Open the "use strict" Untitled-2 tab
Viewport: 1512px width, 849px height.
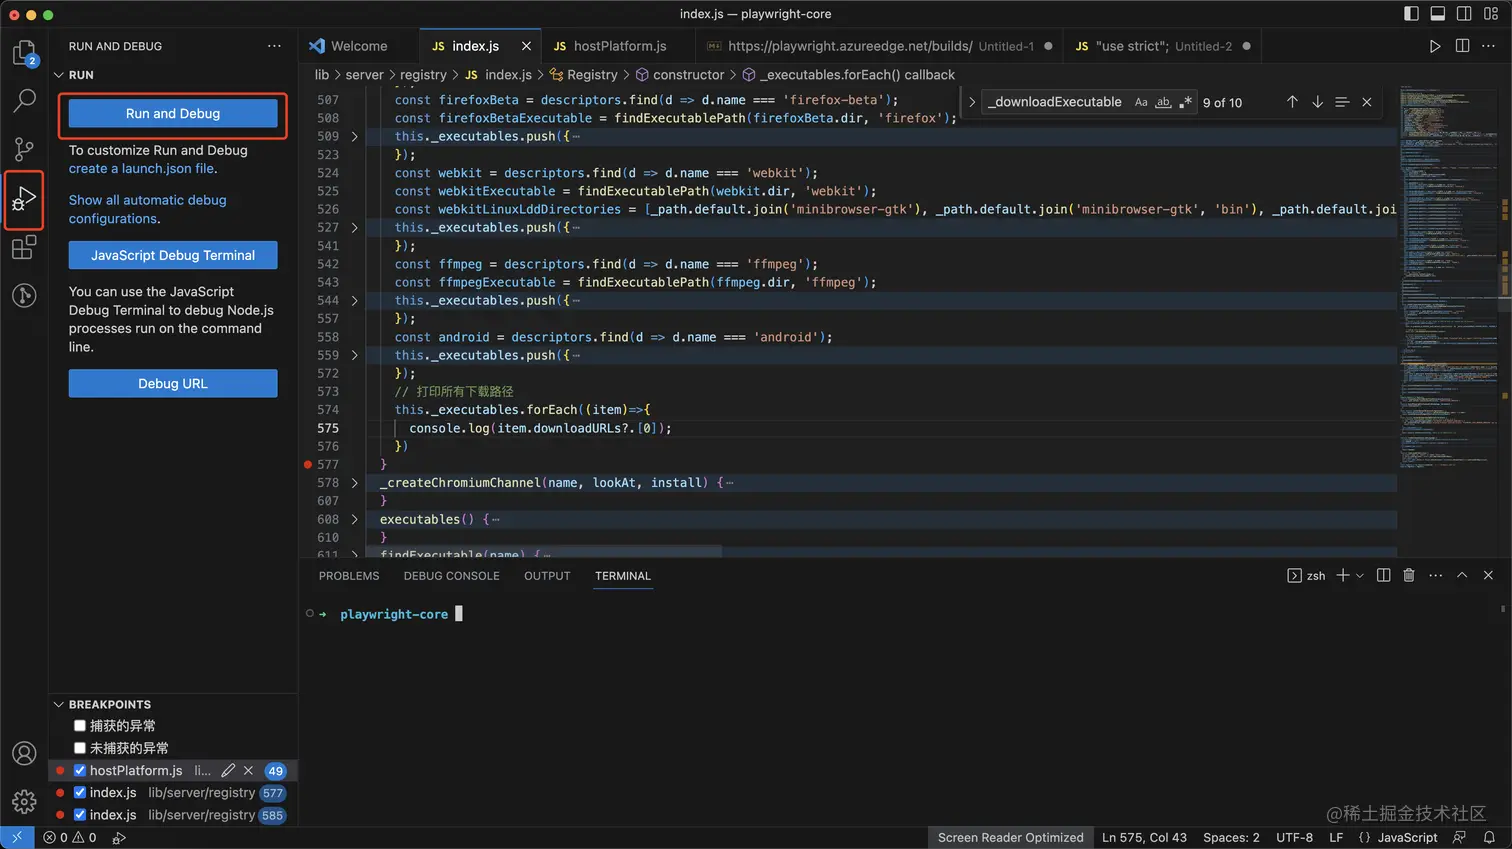pos(1164,46)
